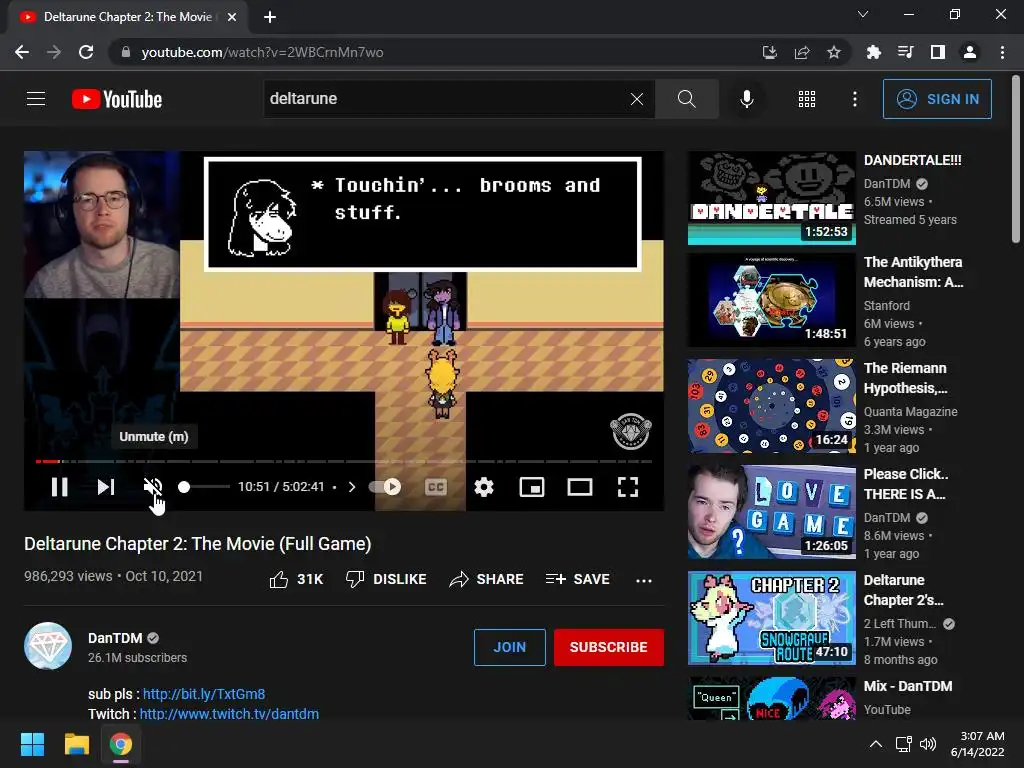Share this page icon in address bar

(x=801, y=52)
